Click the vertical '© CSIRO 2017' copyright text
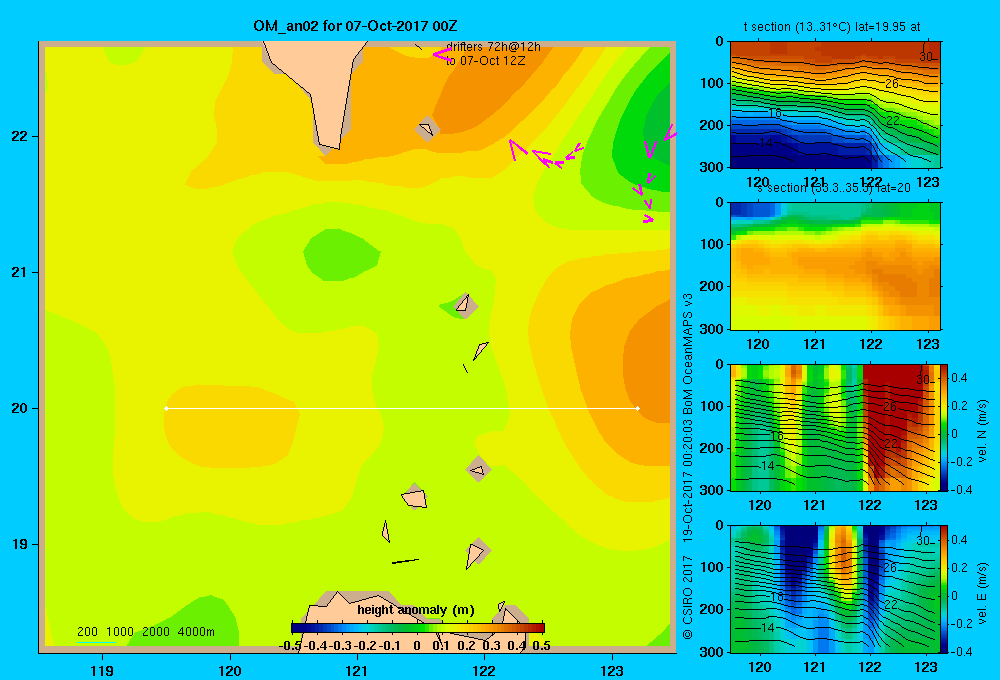 click(688, 597)
